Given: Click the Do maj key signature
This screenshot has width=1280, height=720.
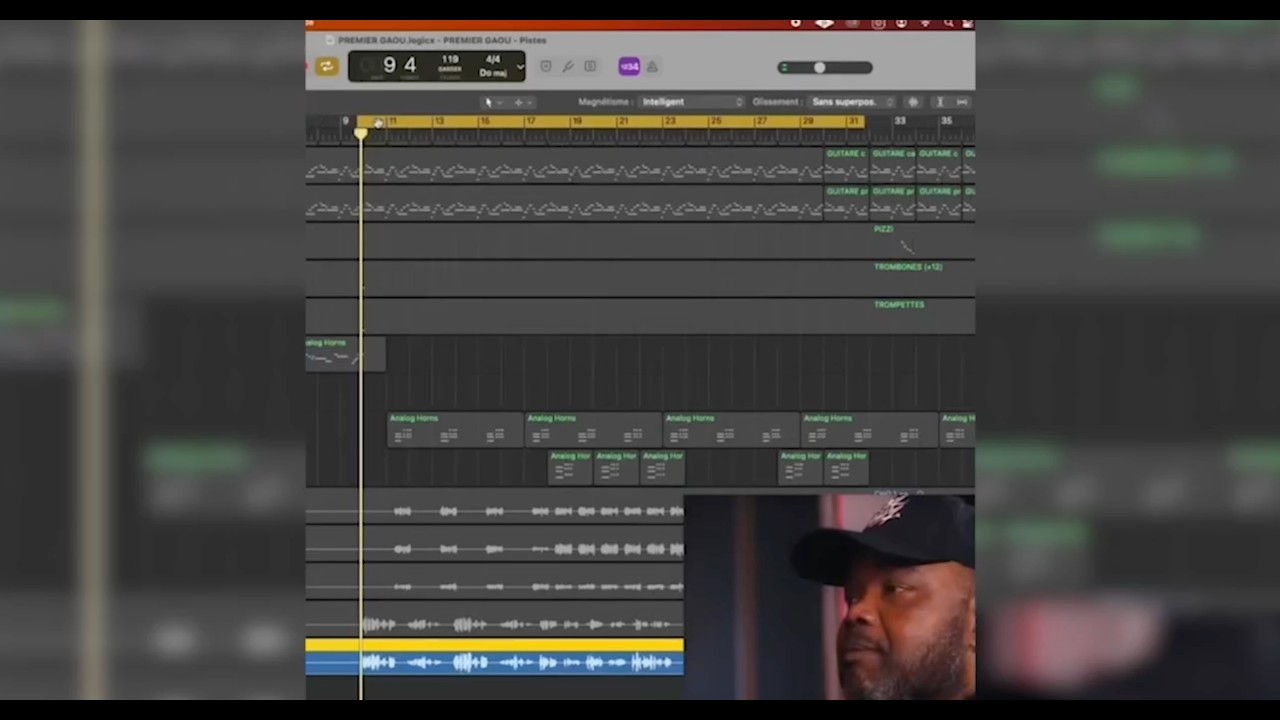Looking at the screenshot, I should [x=493, y=73].
